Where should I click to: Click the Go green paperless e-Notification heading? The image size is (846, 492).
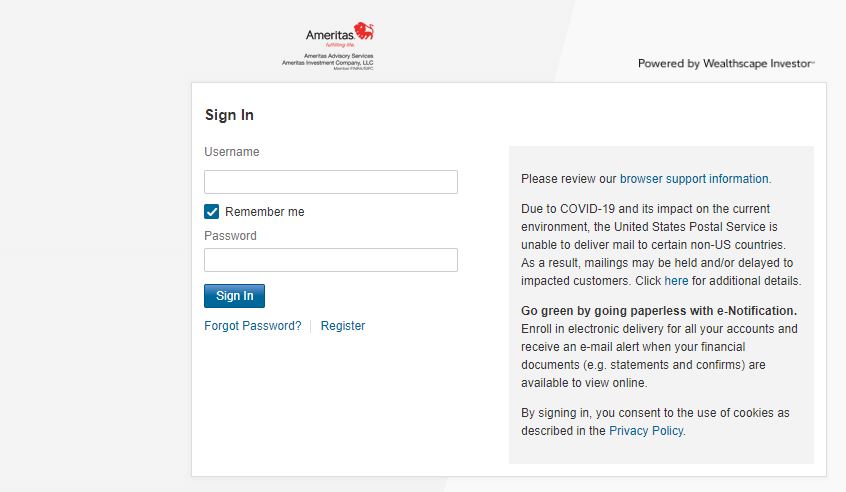pos(658,311)
